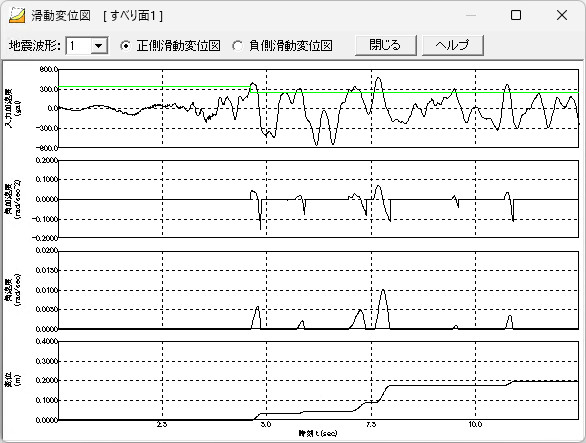
Task: Click the 7.5 time axis label
Action: point(371,424)
